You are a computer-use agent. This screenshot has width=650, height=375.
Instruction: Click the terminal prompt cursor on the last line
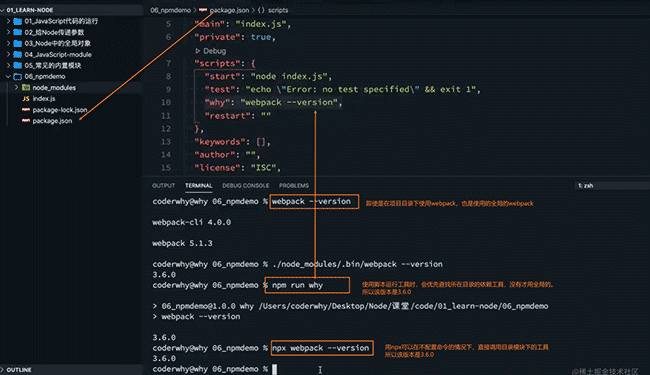pos(274,369)
